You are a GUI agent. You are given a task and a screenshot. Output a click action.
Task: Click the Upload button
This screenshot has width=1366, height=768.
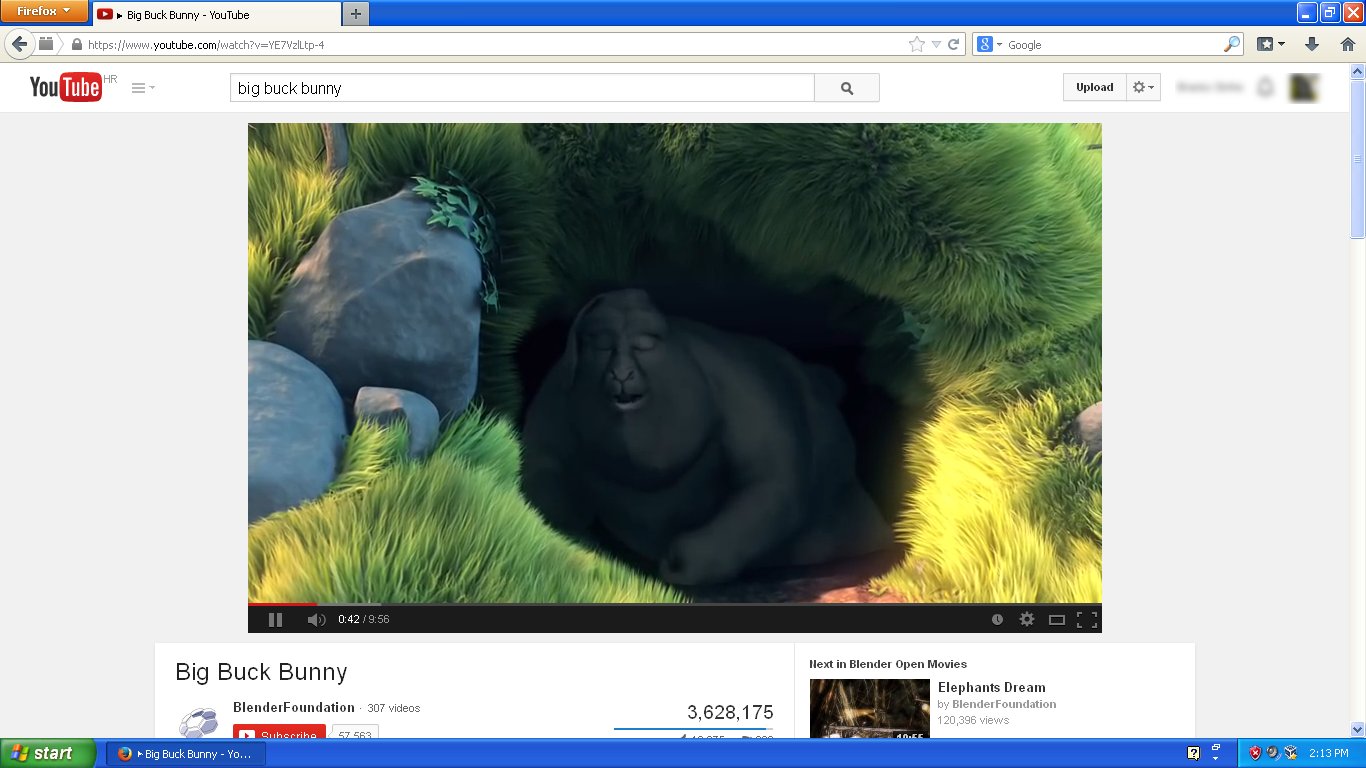(1094, 88)
